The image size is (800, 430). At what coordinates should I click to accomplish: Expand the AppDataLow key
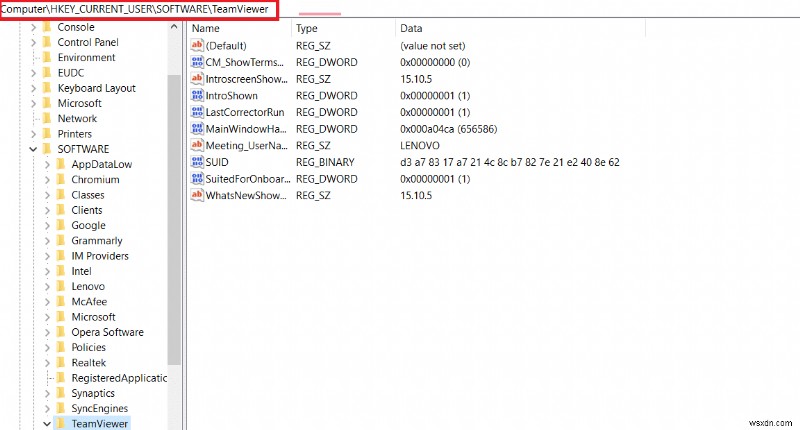click(x=47, y=164)
